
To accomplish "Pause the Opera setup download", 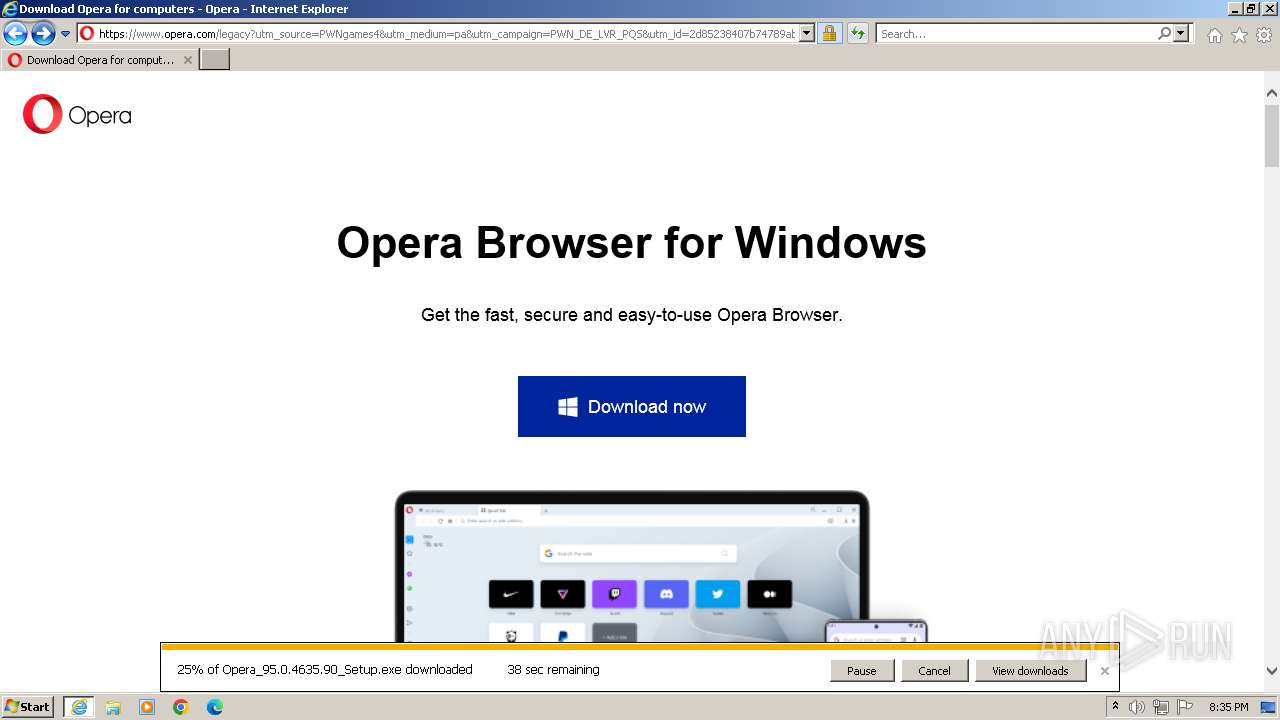I will point(862,671).
